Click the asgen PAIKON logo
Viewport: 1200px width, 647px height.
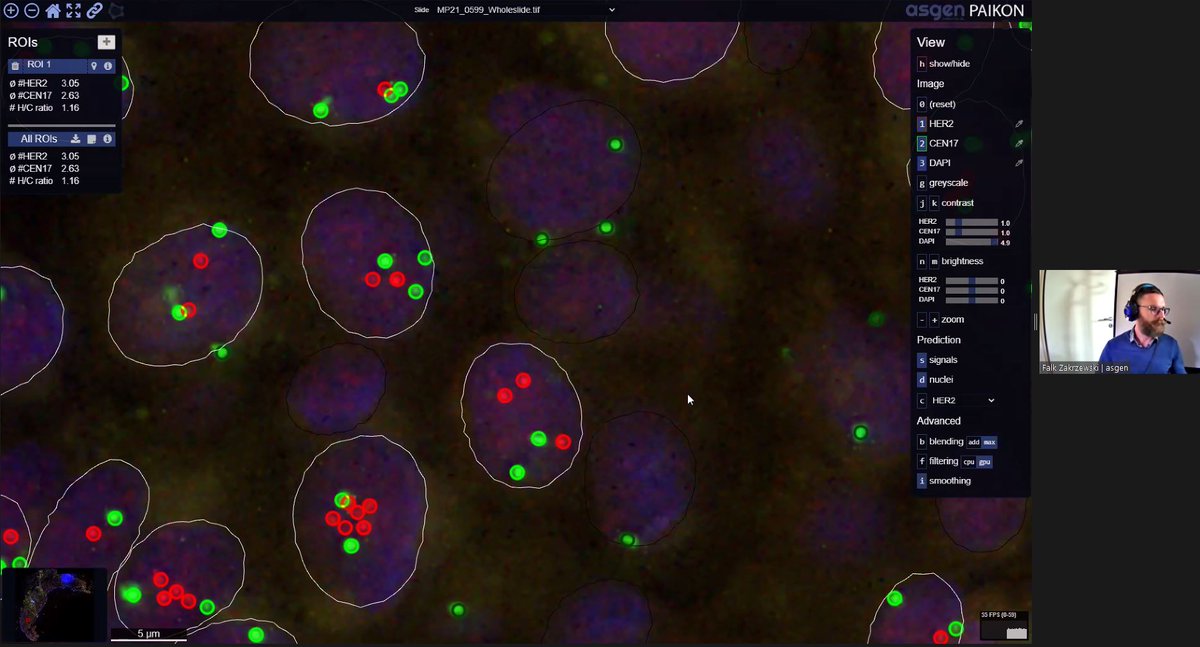(x=965, y=11)
